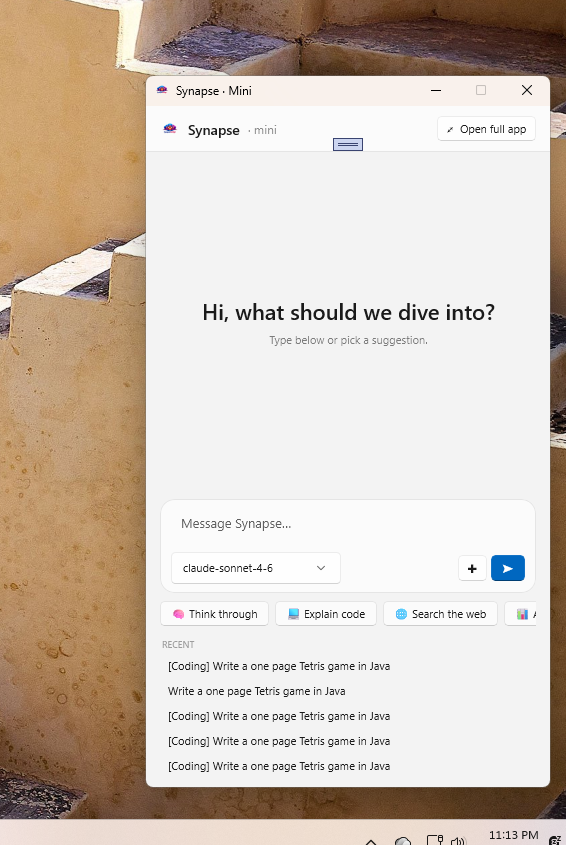Viewport: 566px width, 845px height.
Task: Click the Open full app button
Action: pos(486,129)
